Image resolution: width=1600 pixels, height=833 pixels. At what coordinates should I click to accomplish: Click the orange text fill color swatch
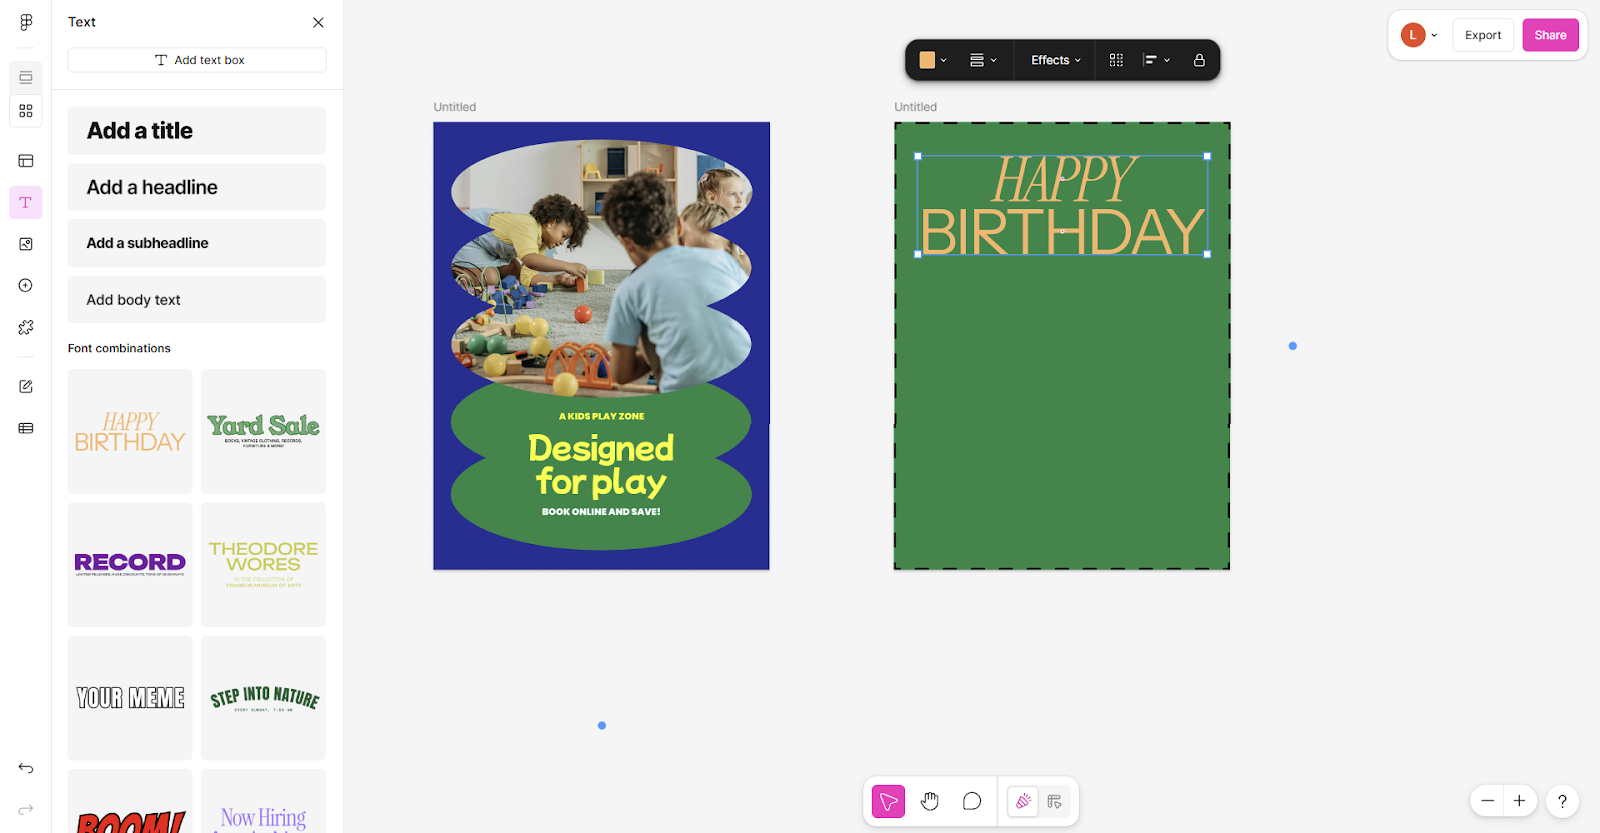927,60
